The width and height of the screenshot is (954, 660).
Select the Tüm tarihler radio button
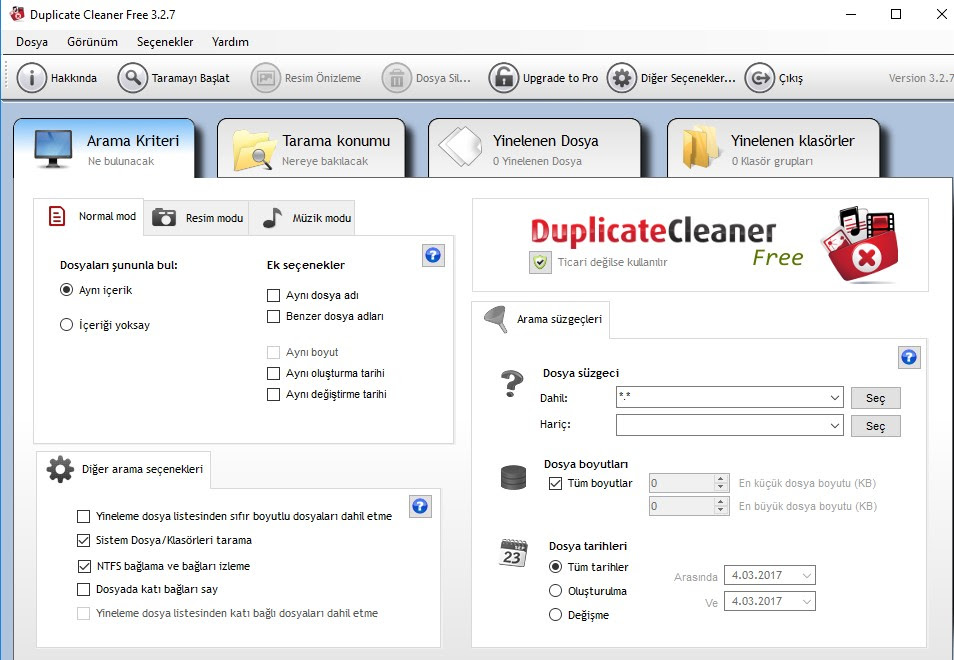(555, 567)
